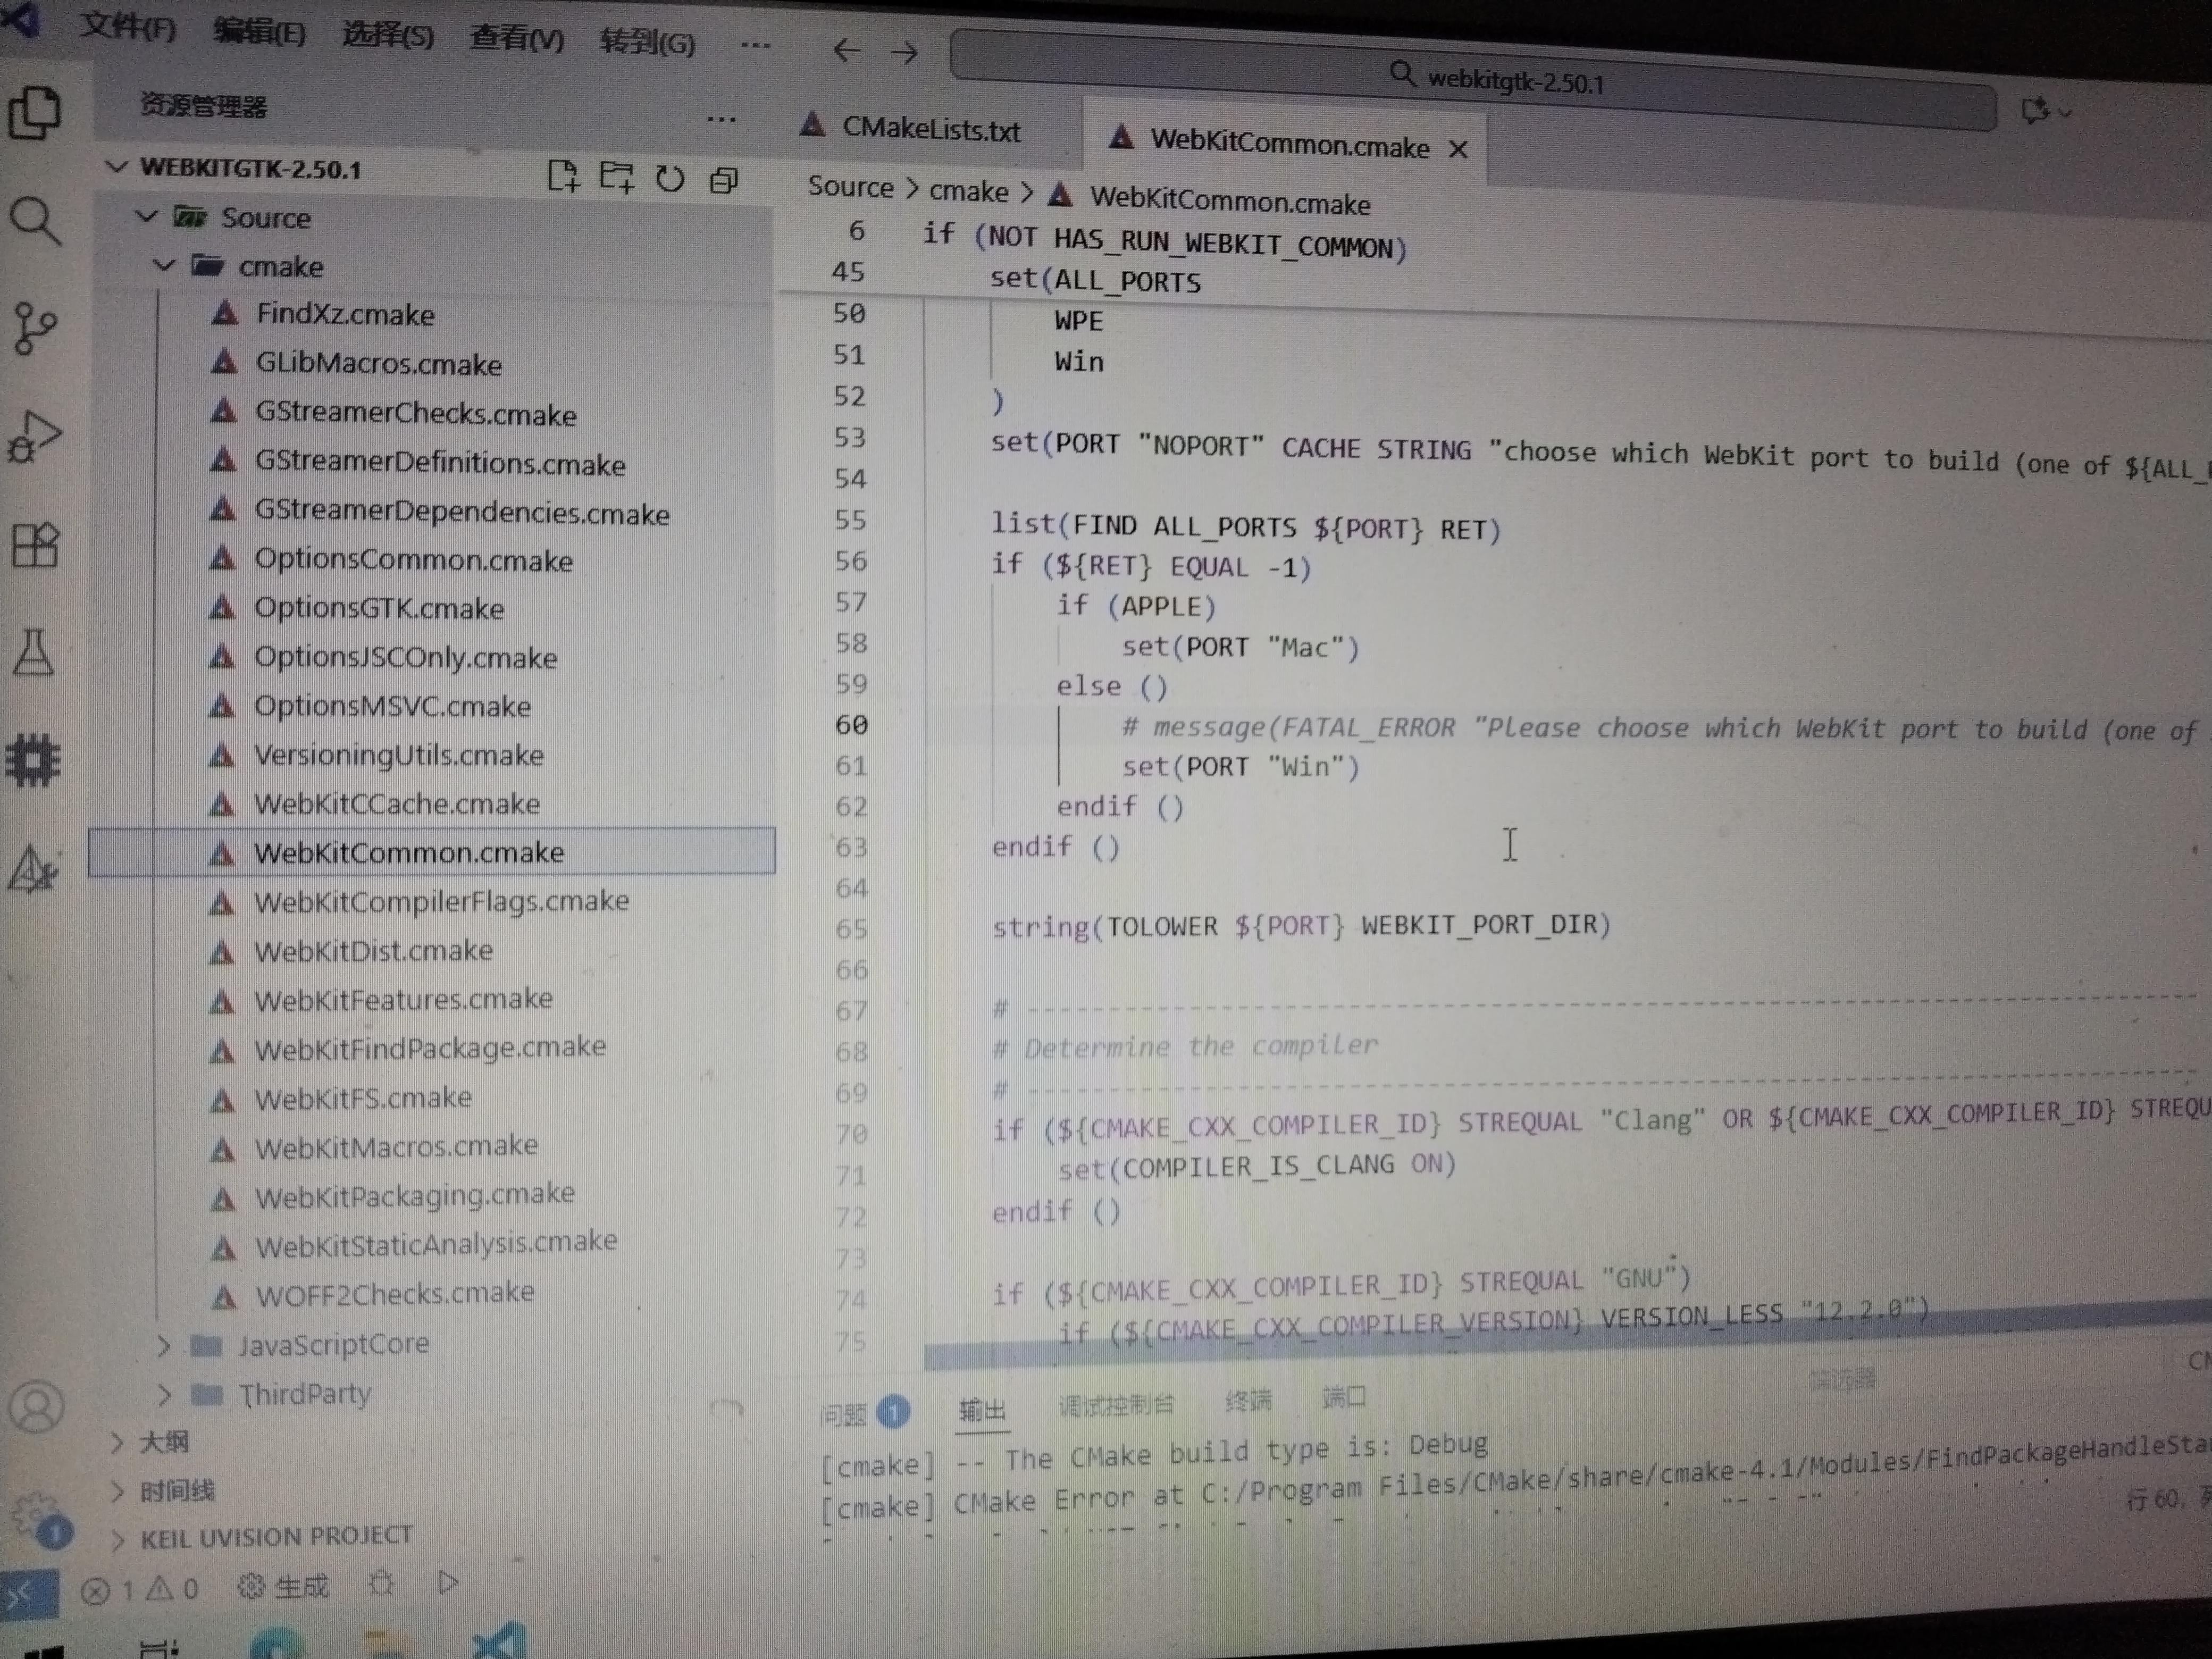Open the Testing flask icon view

(34, 653)
